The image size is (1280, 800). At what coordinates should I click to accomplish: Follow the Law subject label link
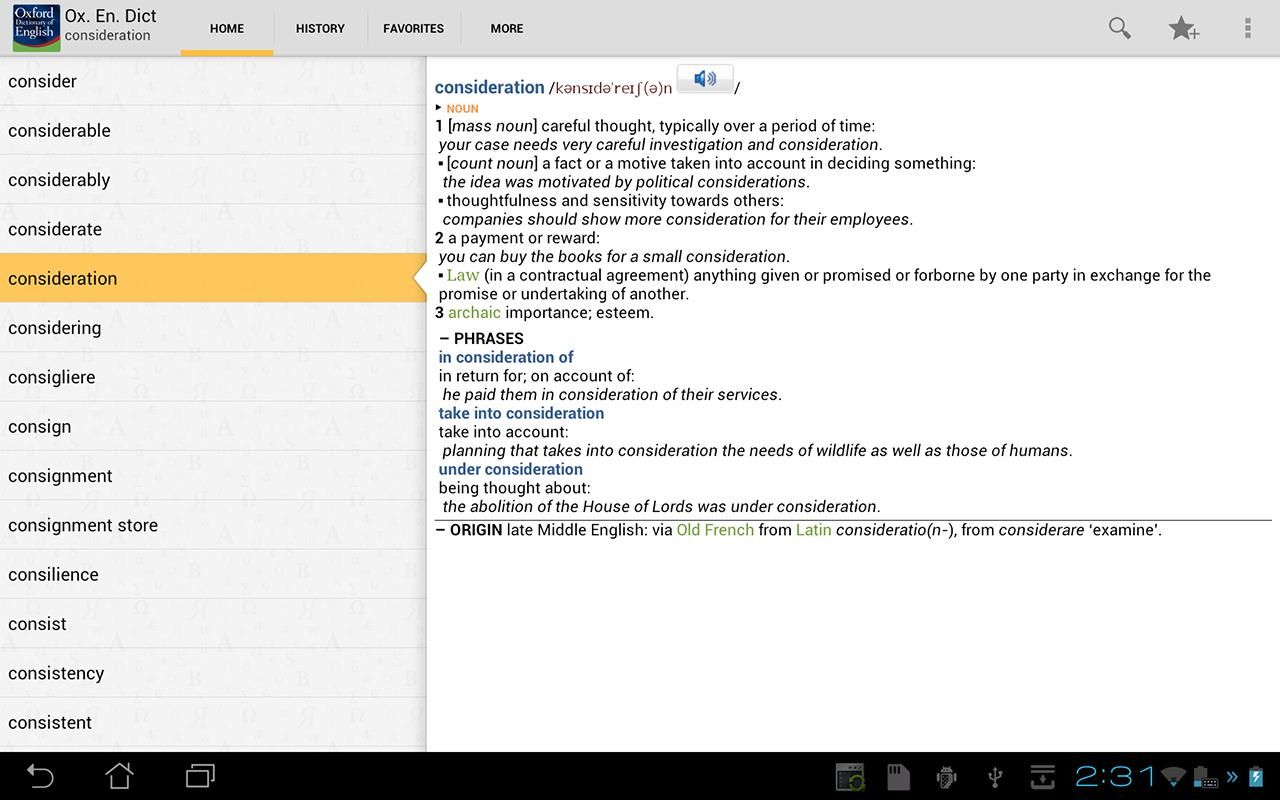coord(463,275)
